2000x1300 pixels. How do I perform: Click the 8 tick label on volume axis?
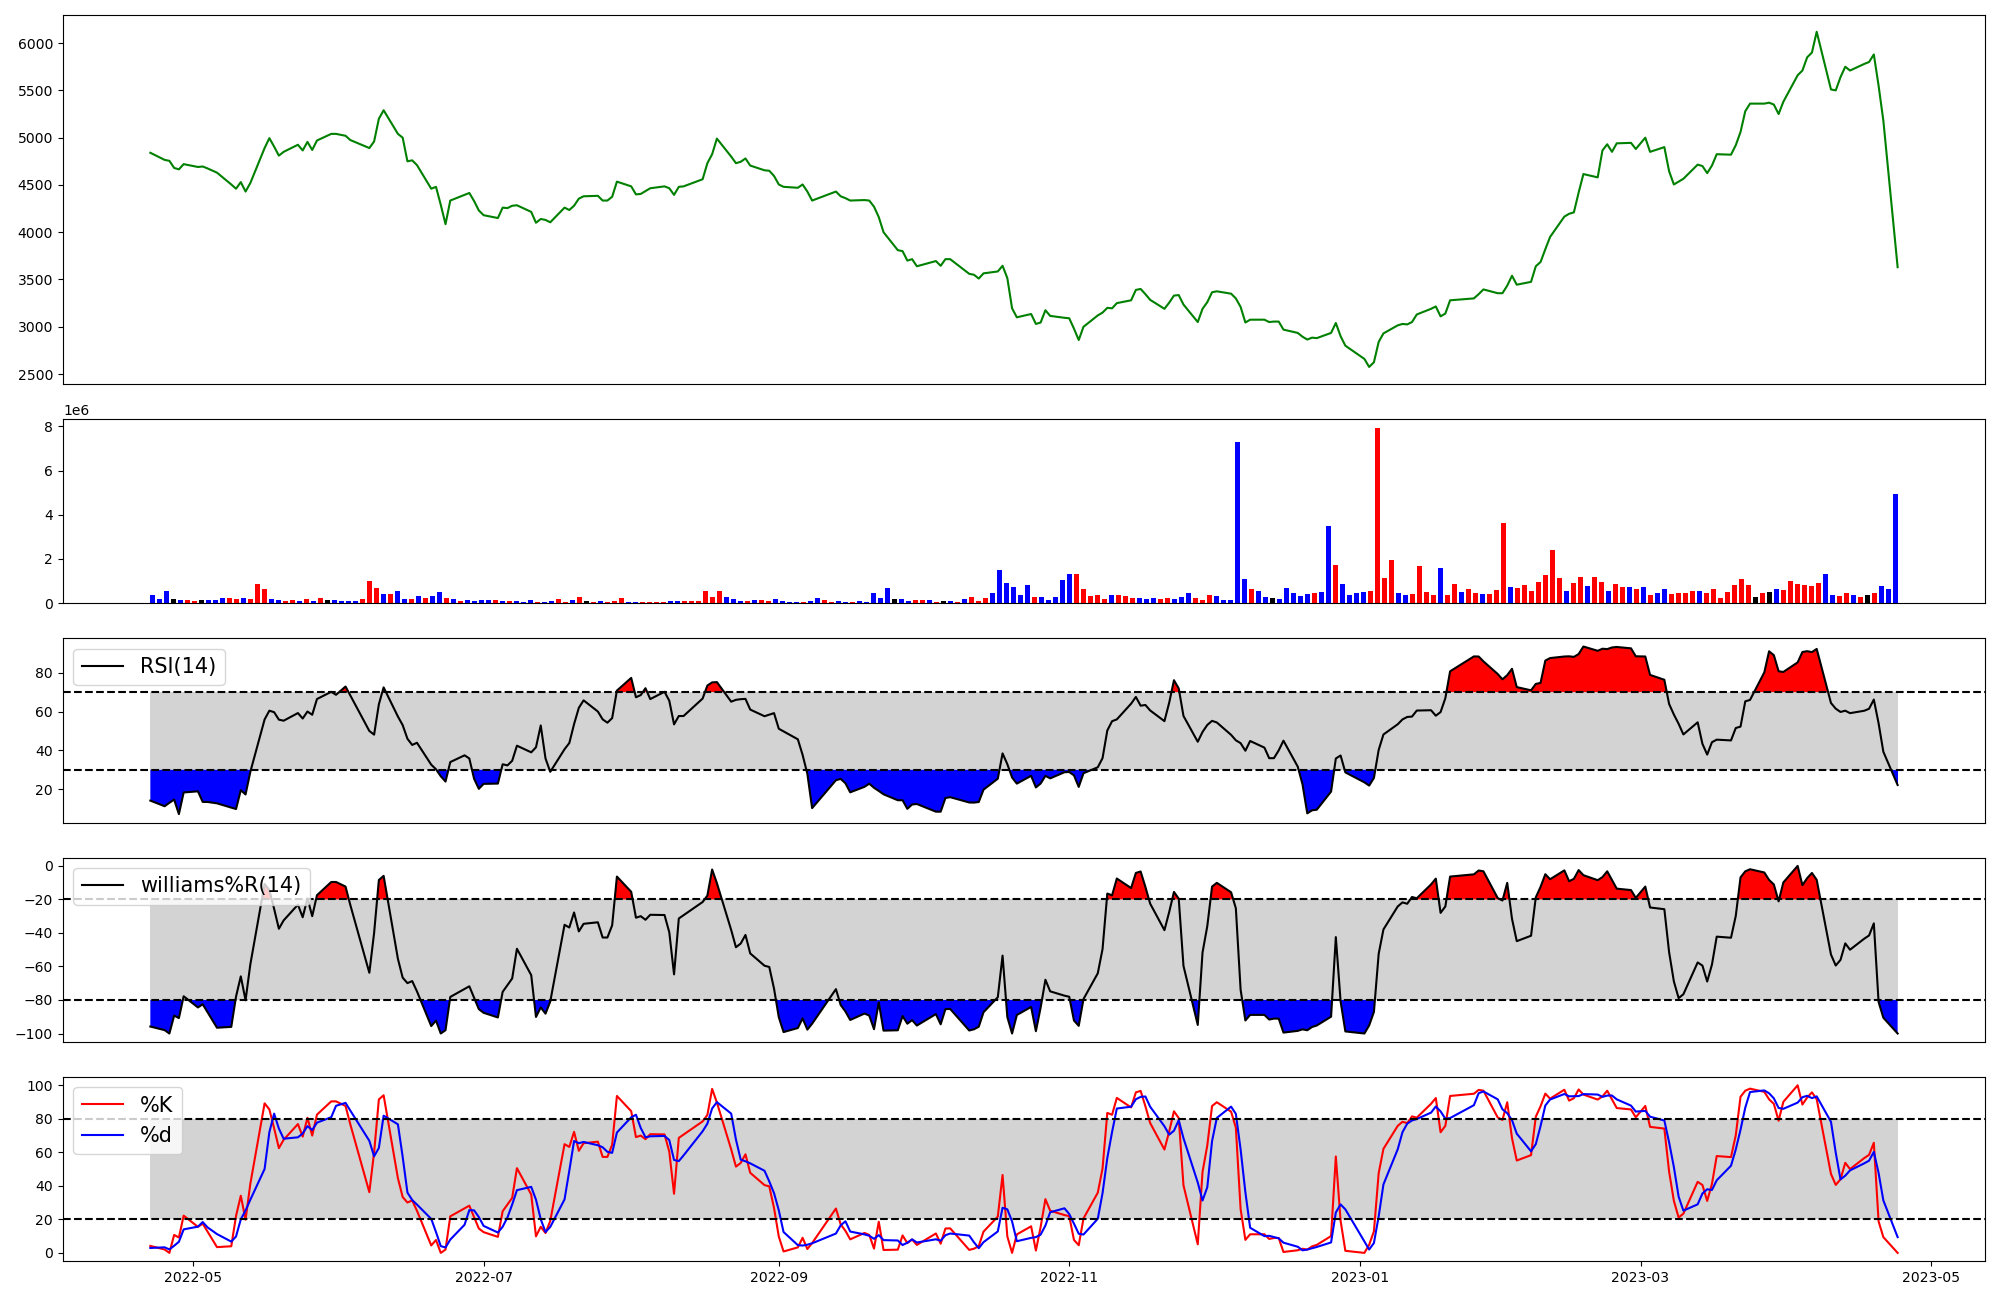[x=48, y=427]
